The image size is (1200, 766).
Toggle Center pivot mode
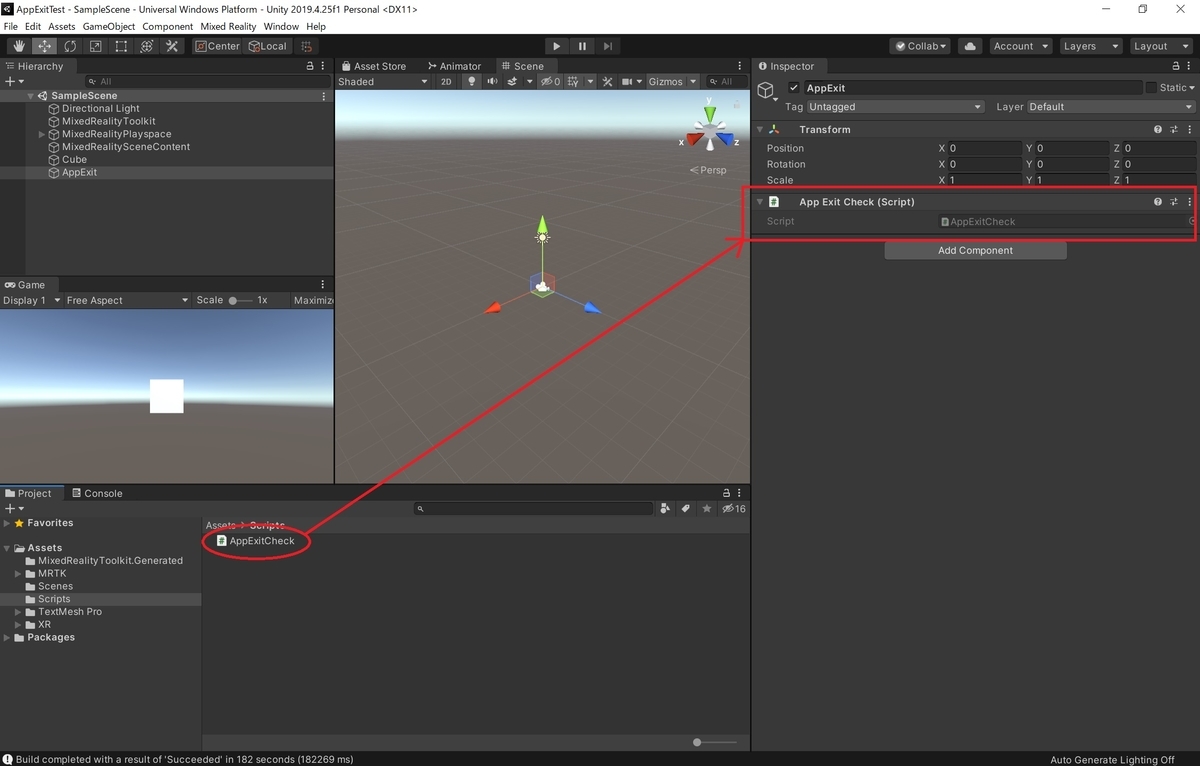[217, 46]
